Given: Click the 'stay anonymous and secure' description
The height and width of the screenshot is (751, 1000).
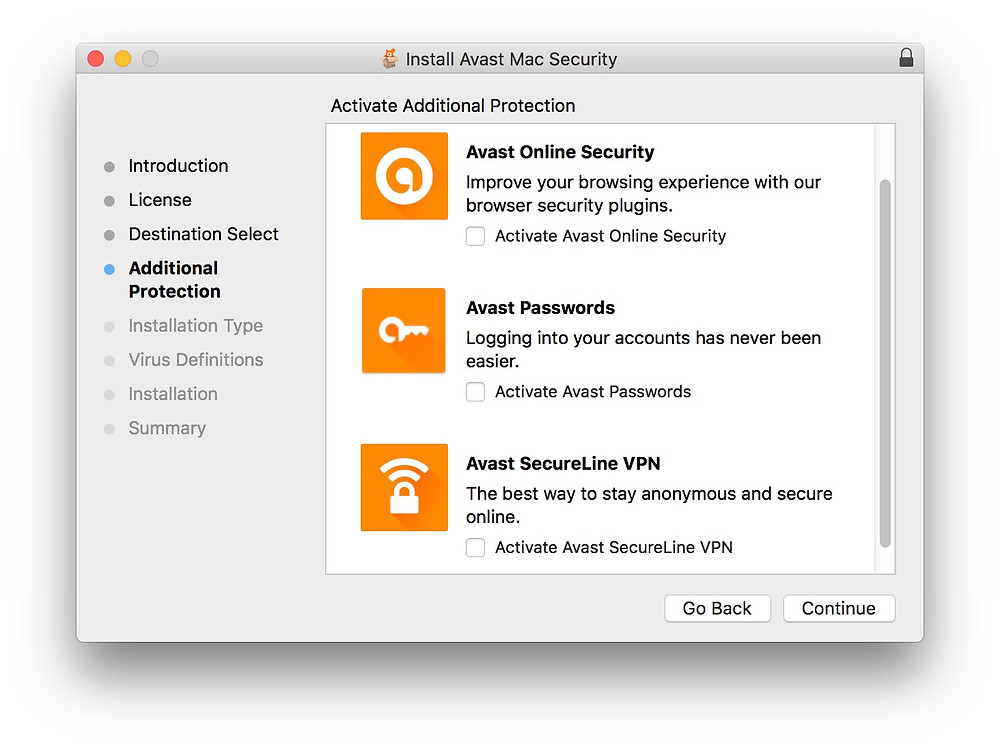Looking at the screenshot, I should (x=649, y=505).
